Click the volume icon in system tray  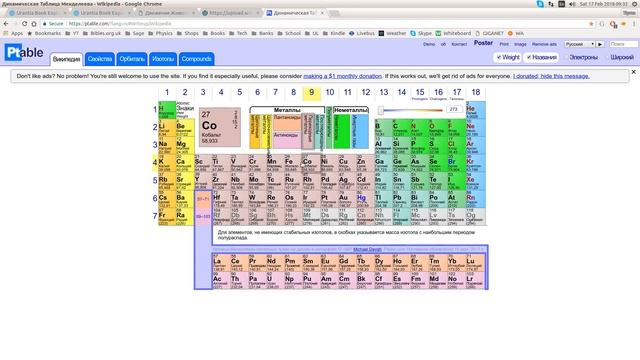click(x=572, y=4)
